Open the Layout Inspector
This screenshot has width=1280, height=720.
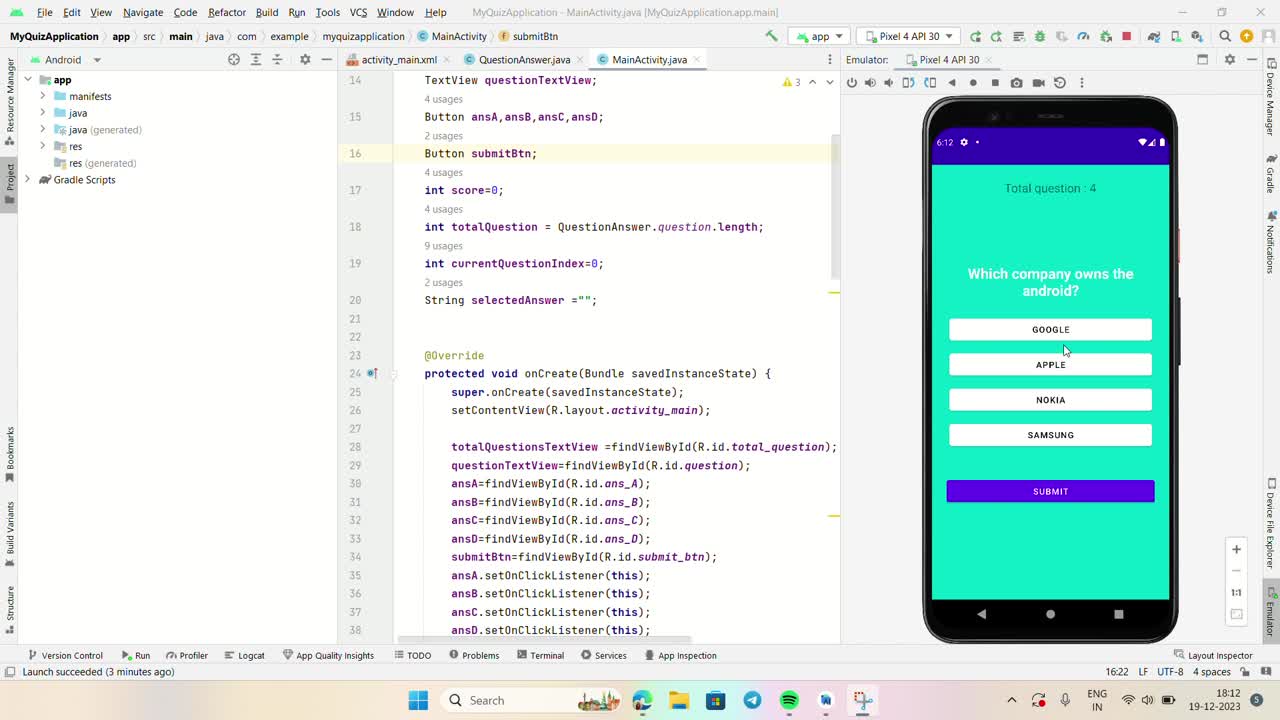(x=1213, y=656)
